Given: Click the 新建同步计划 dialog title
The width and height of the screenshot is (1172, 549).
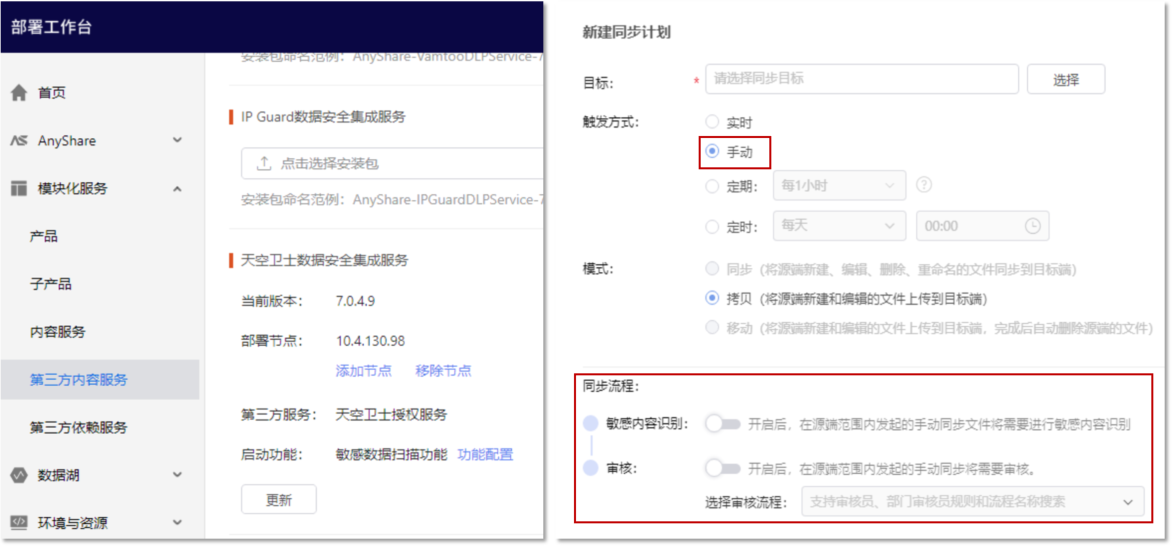Looking at the screenshot, I should pyautogui.click(x=625, y=33).
